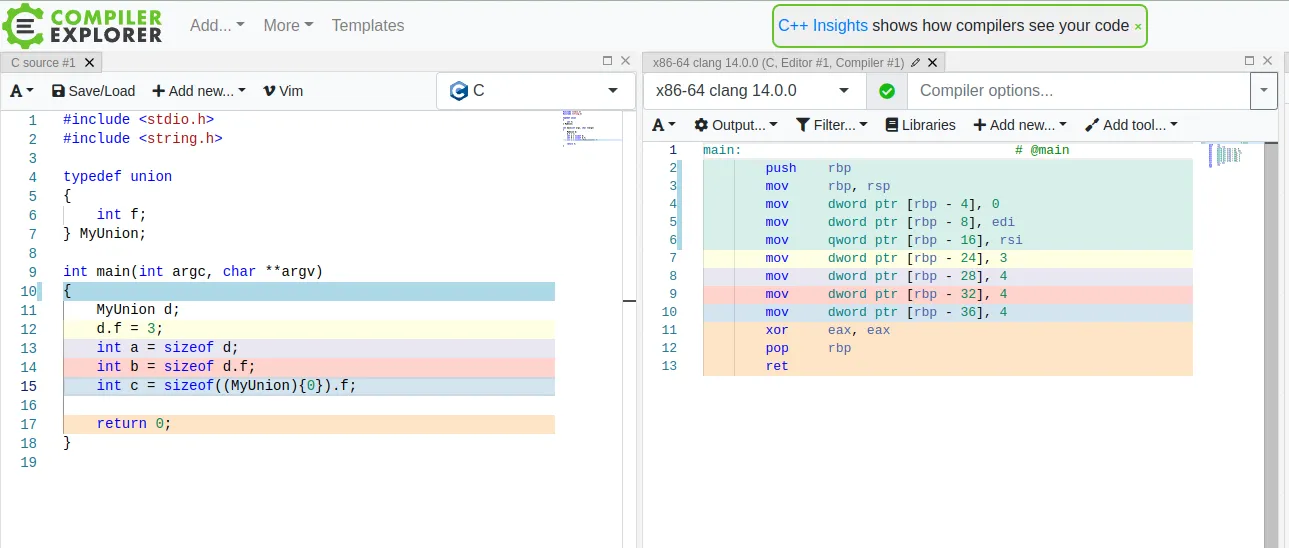Click source line 'int a = sizeof d;'
The image size is (1289, 548).
tap(167, 348)
